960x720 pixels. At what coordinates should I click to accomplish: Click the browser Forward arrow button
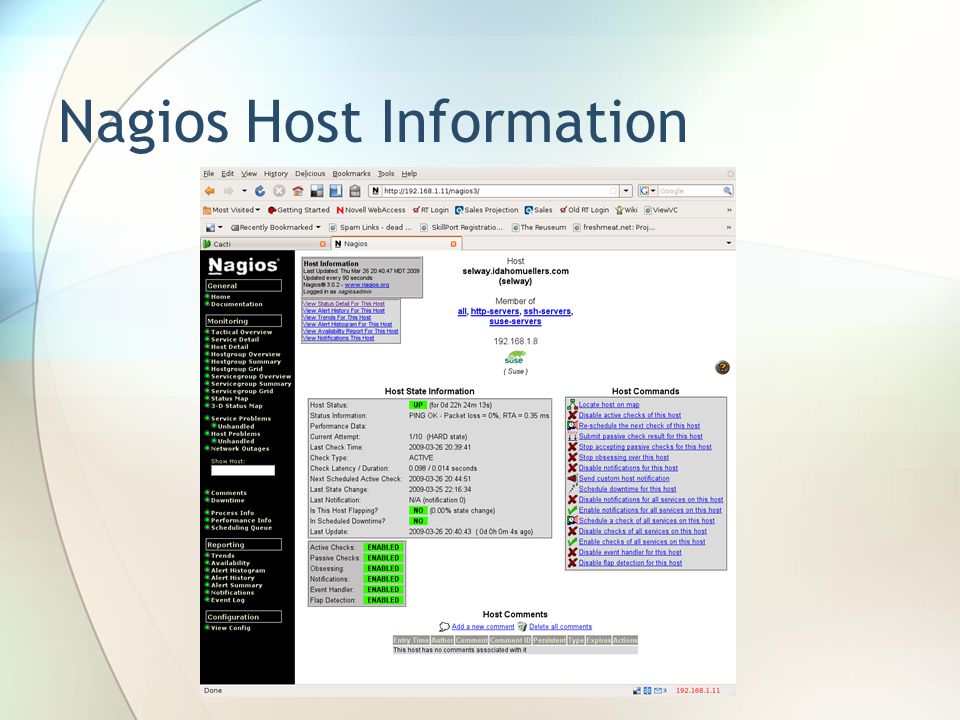coord(228,191)
